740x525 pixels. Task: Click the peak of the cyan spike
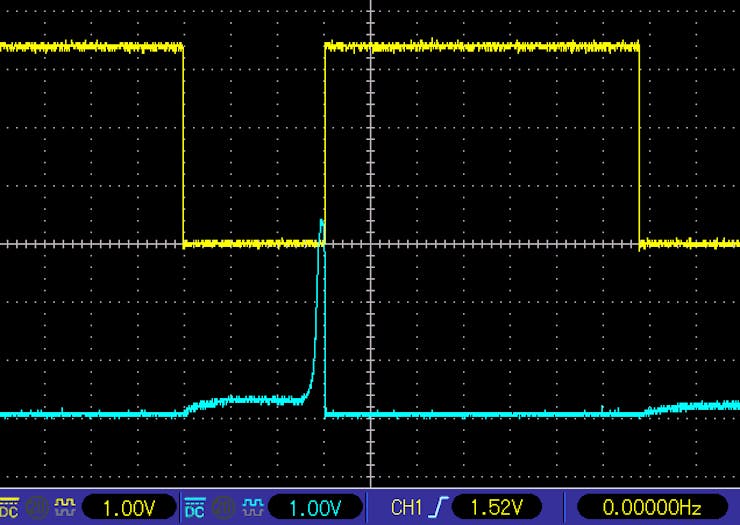point(322,220)
